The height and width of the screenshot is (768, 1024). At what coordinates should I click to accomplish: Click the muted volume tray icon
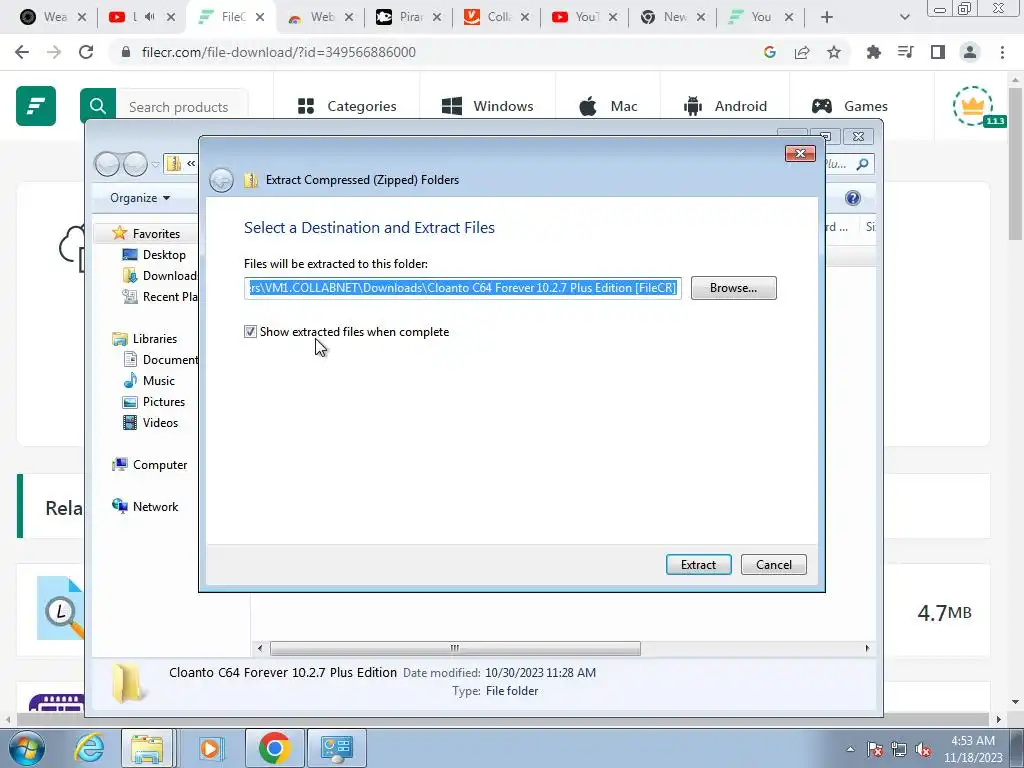(x=923, y=749)
